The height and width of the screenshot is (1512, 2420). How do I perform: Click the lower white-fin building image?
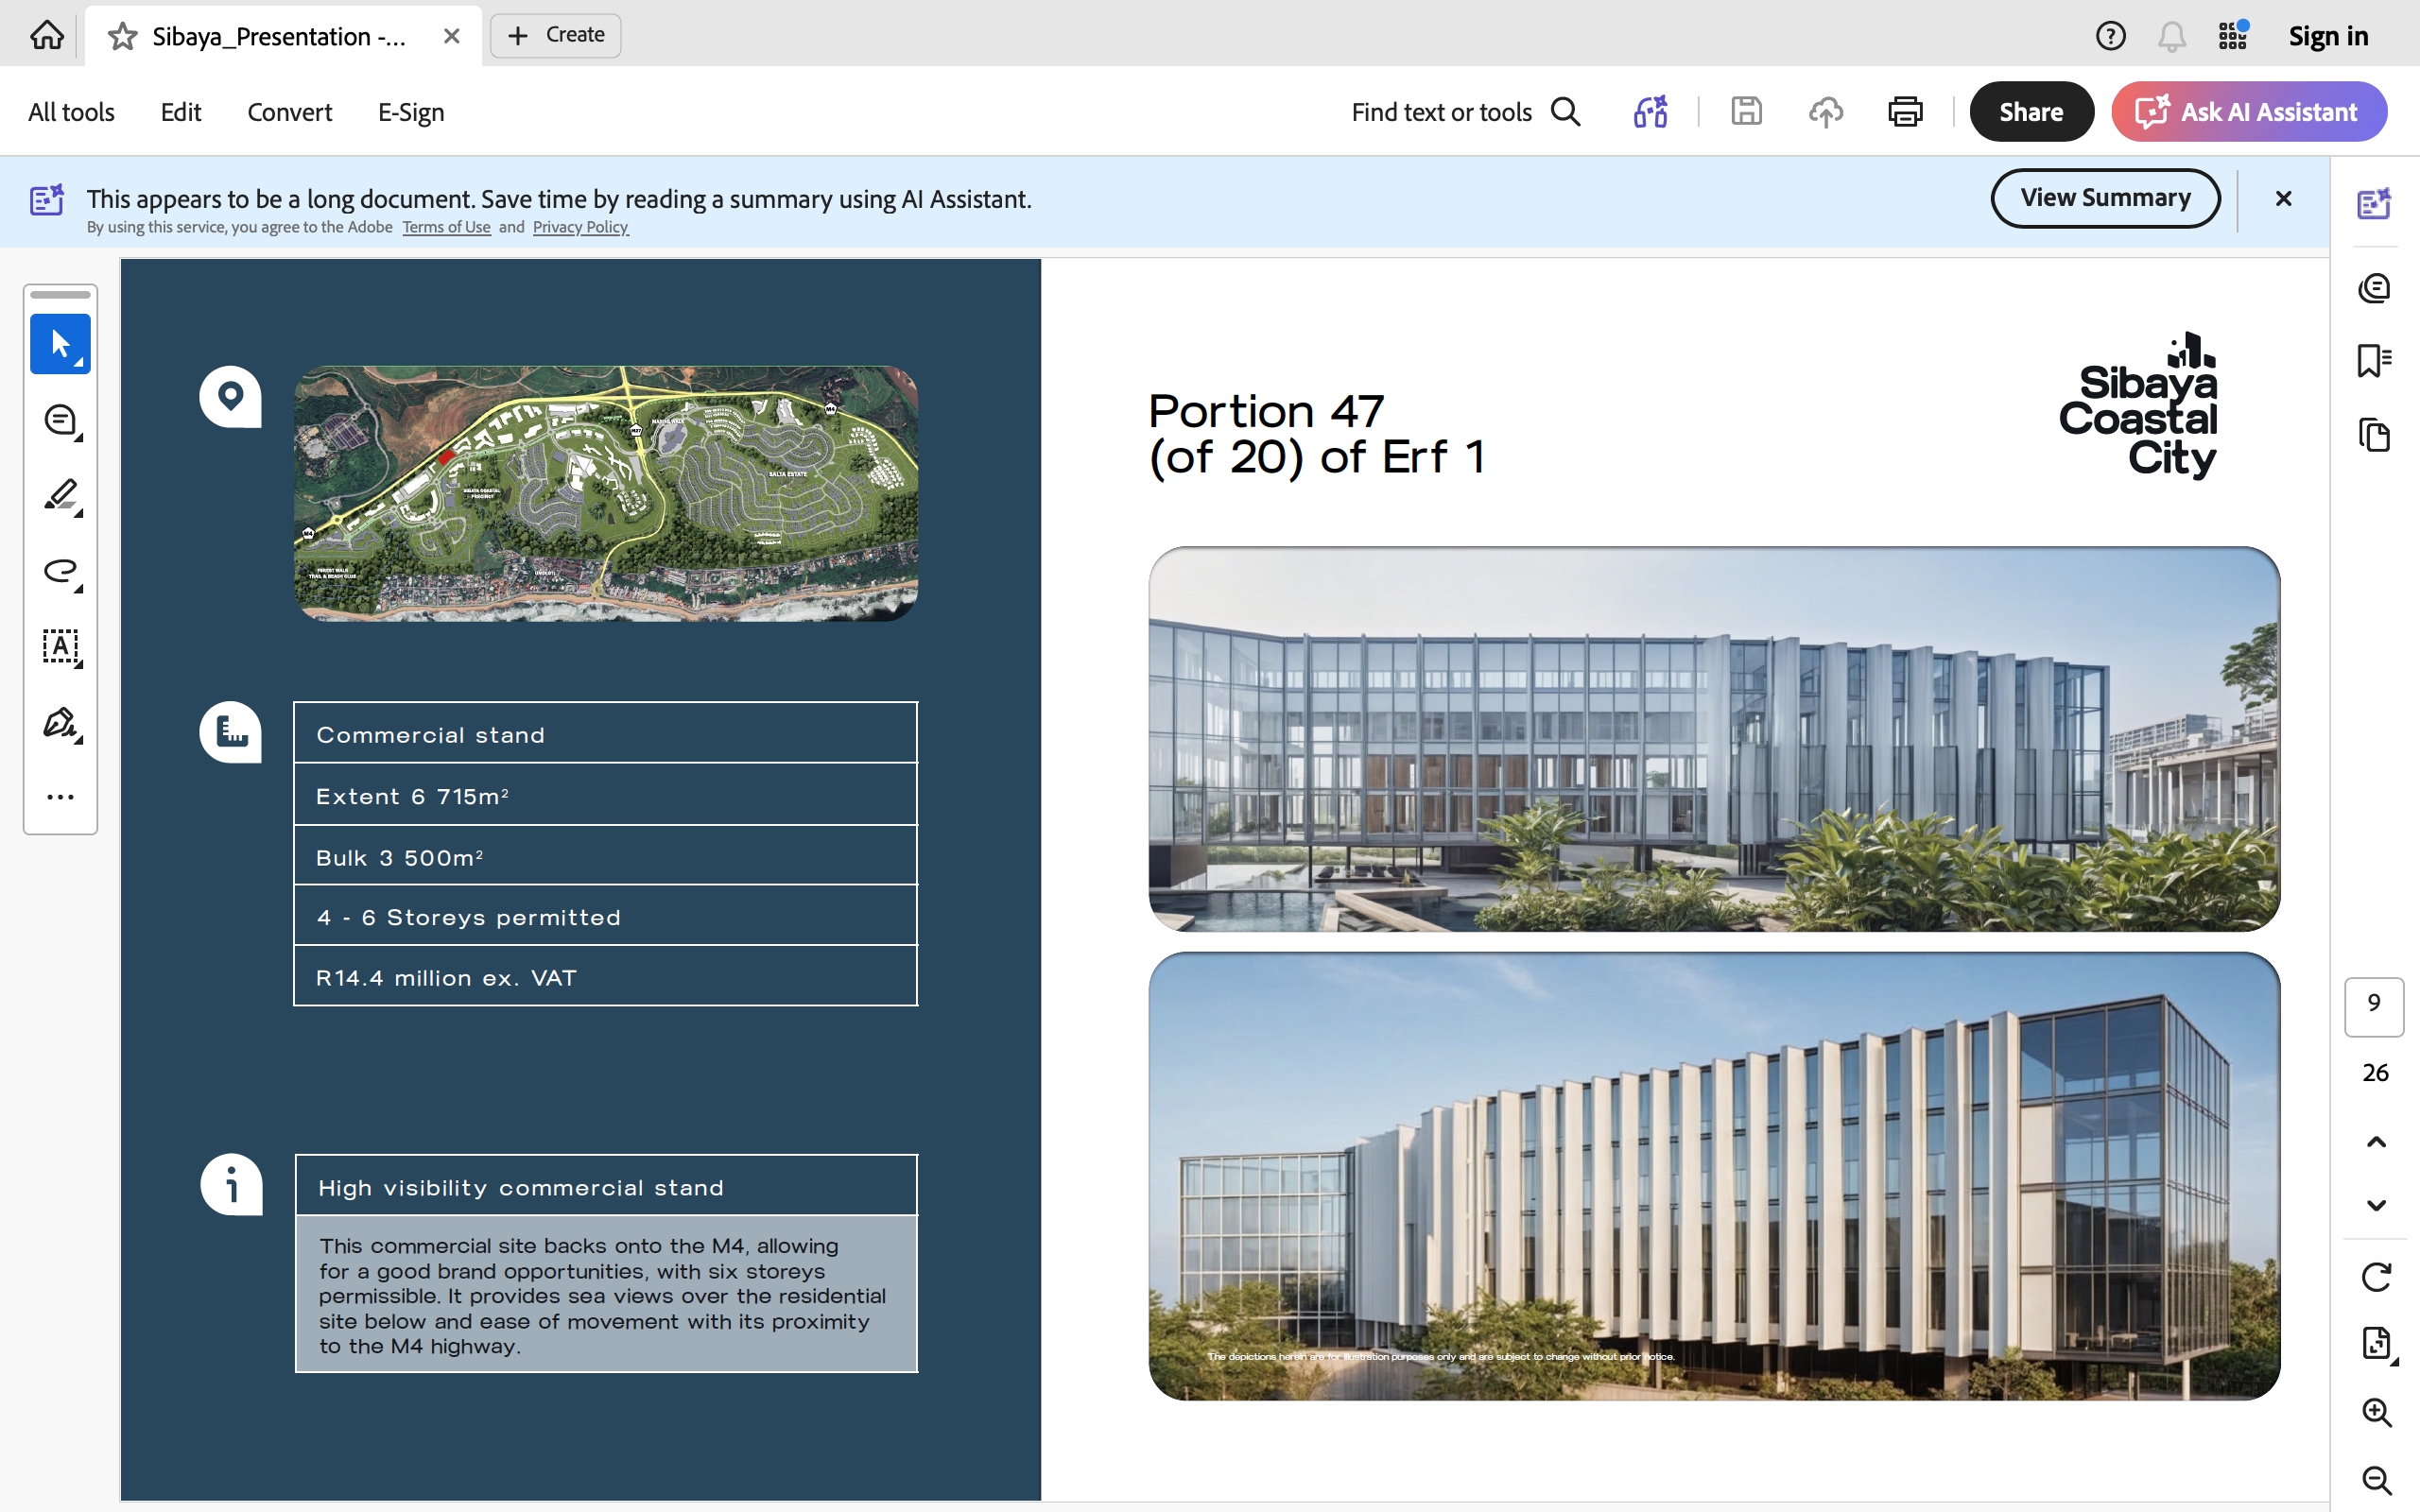[x=1714, y=1176]
